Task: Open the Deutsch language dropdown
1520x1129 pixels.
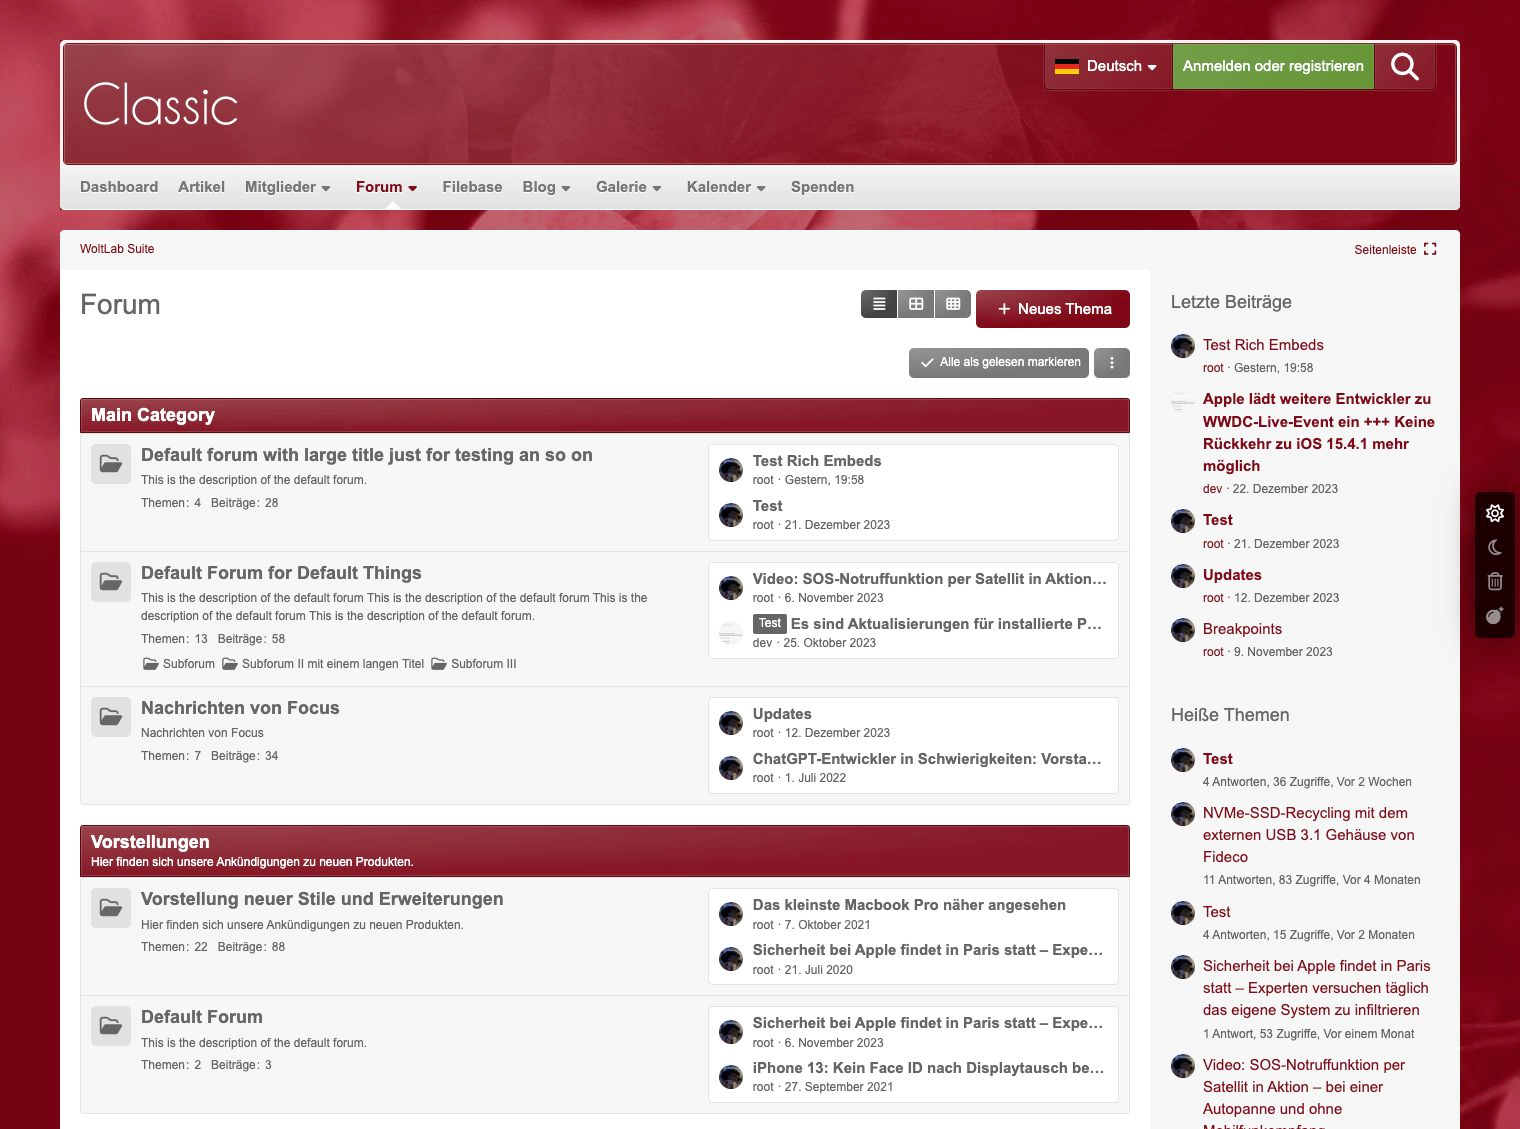Action: pos(1107,66)
